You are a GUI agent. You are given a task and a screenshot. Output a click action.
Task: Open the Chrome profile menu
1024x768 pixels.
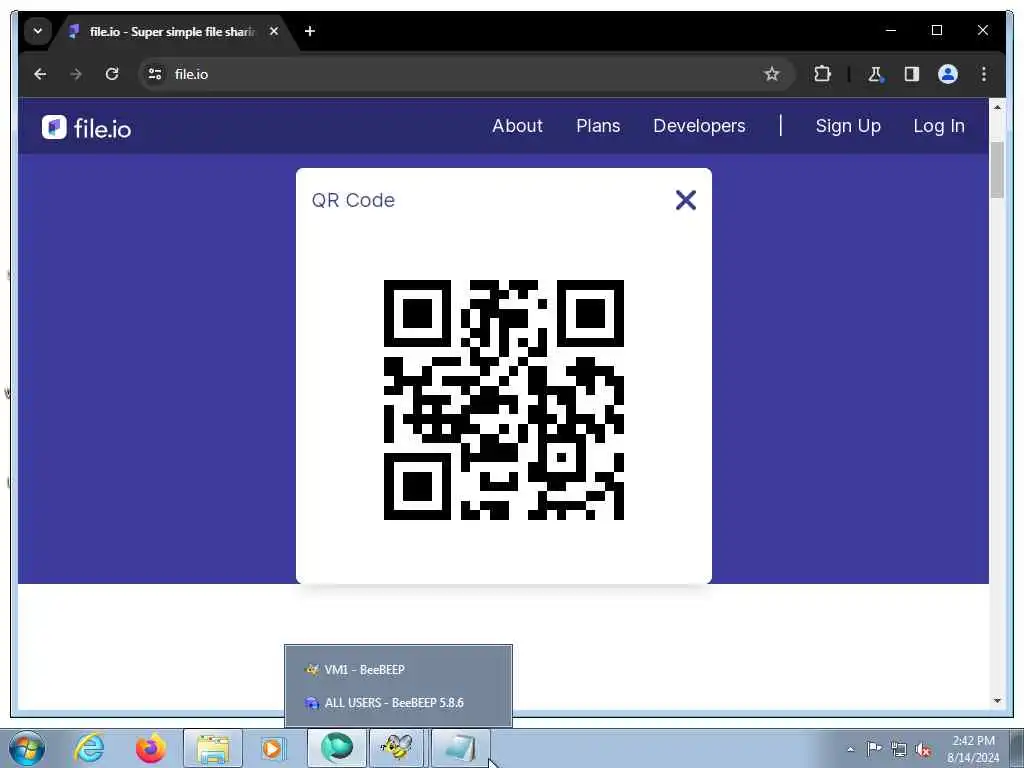point(948,74)
